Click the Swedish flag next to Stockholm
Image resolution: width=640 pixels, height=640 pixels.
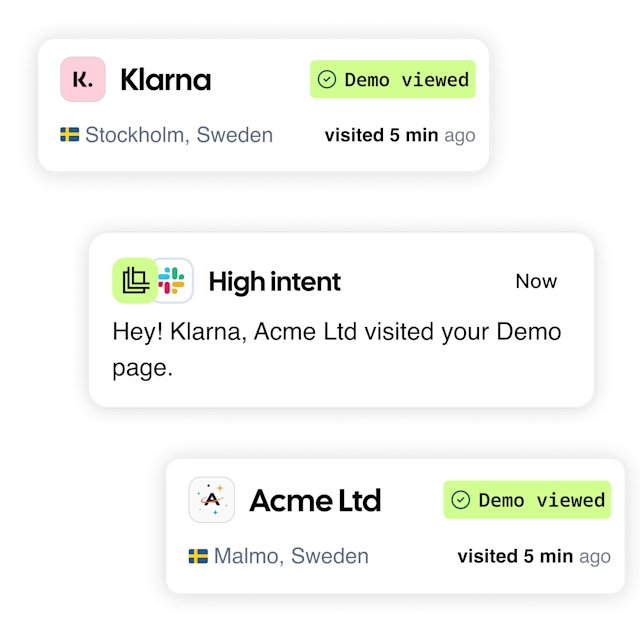click(70, 135)
